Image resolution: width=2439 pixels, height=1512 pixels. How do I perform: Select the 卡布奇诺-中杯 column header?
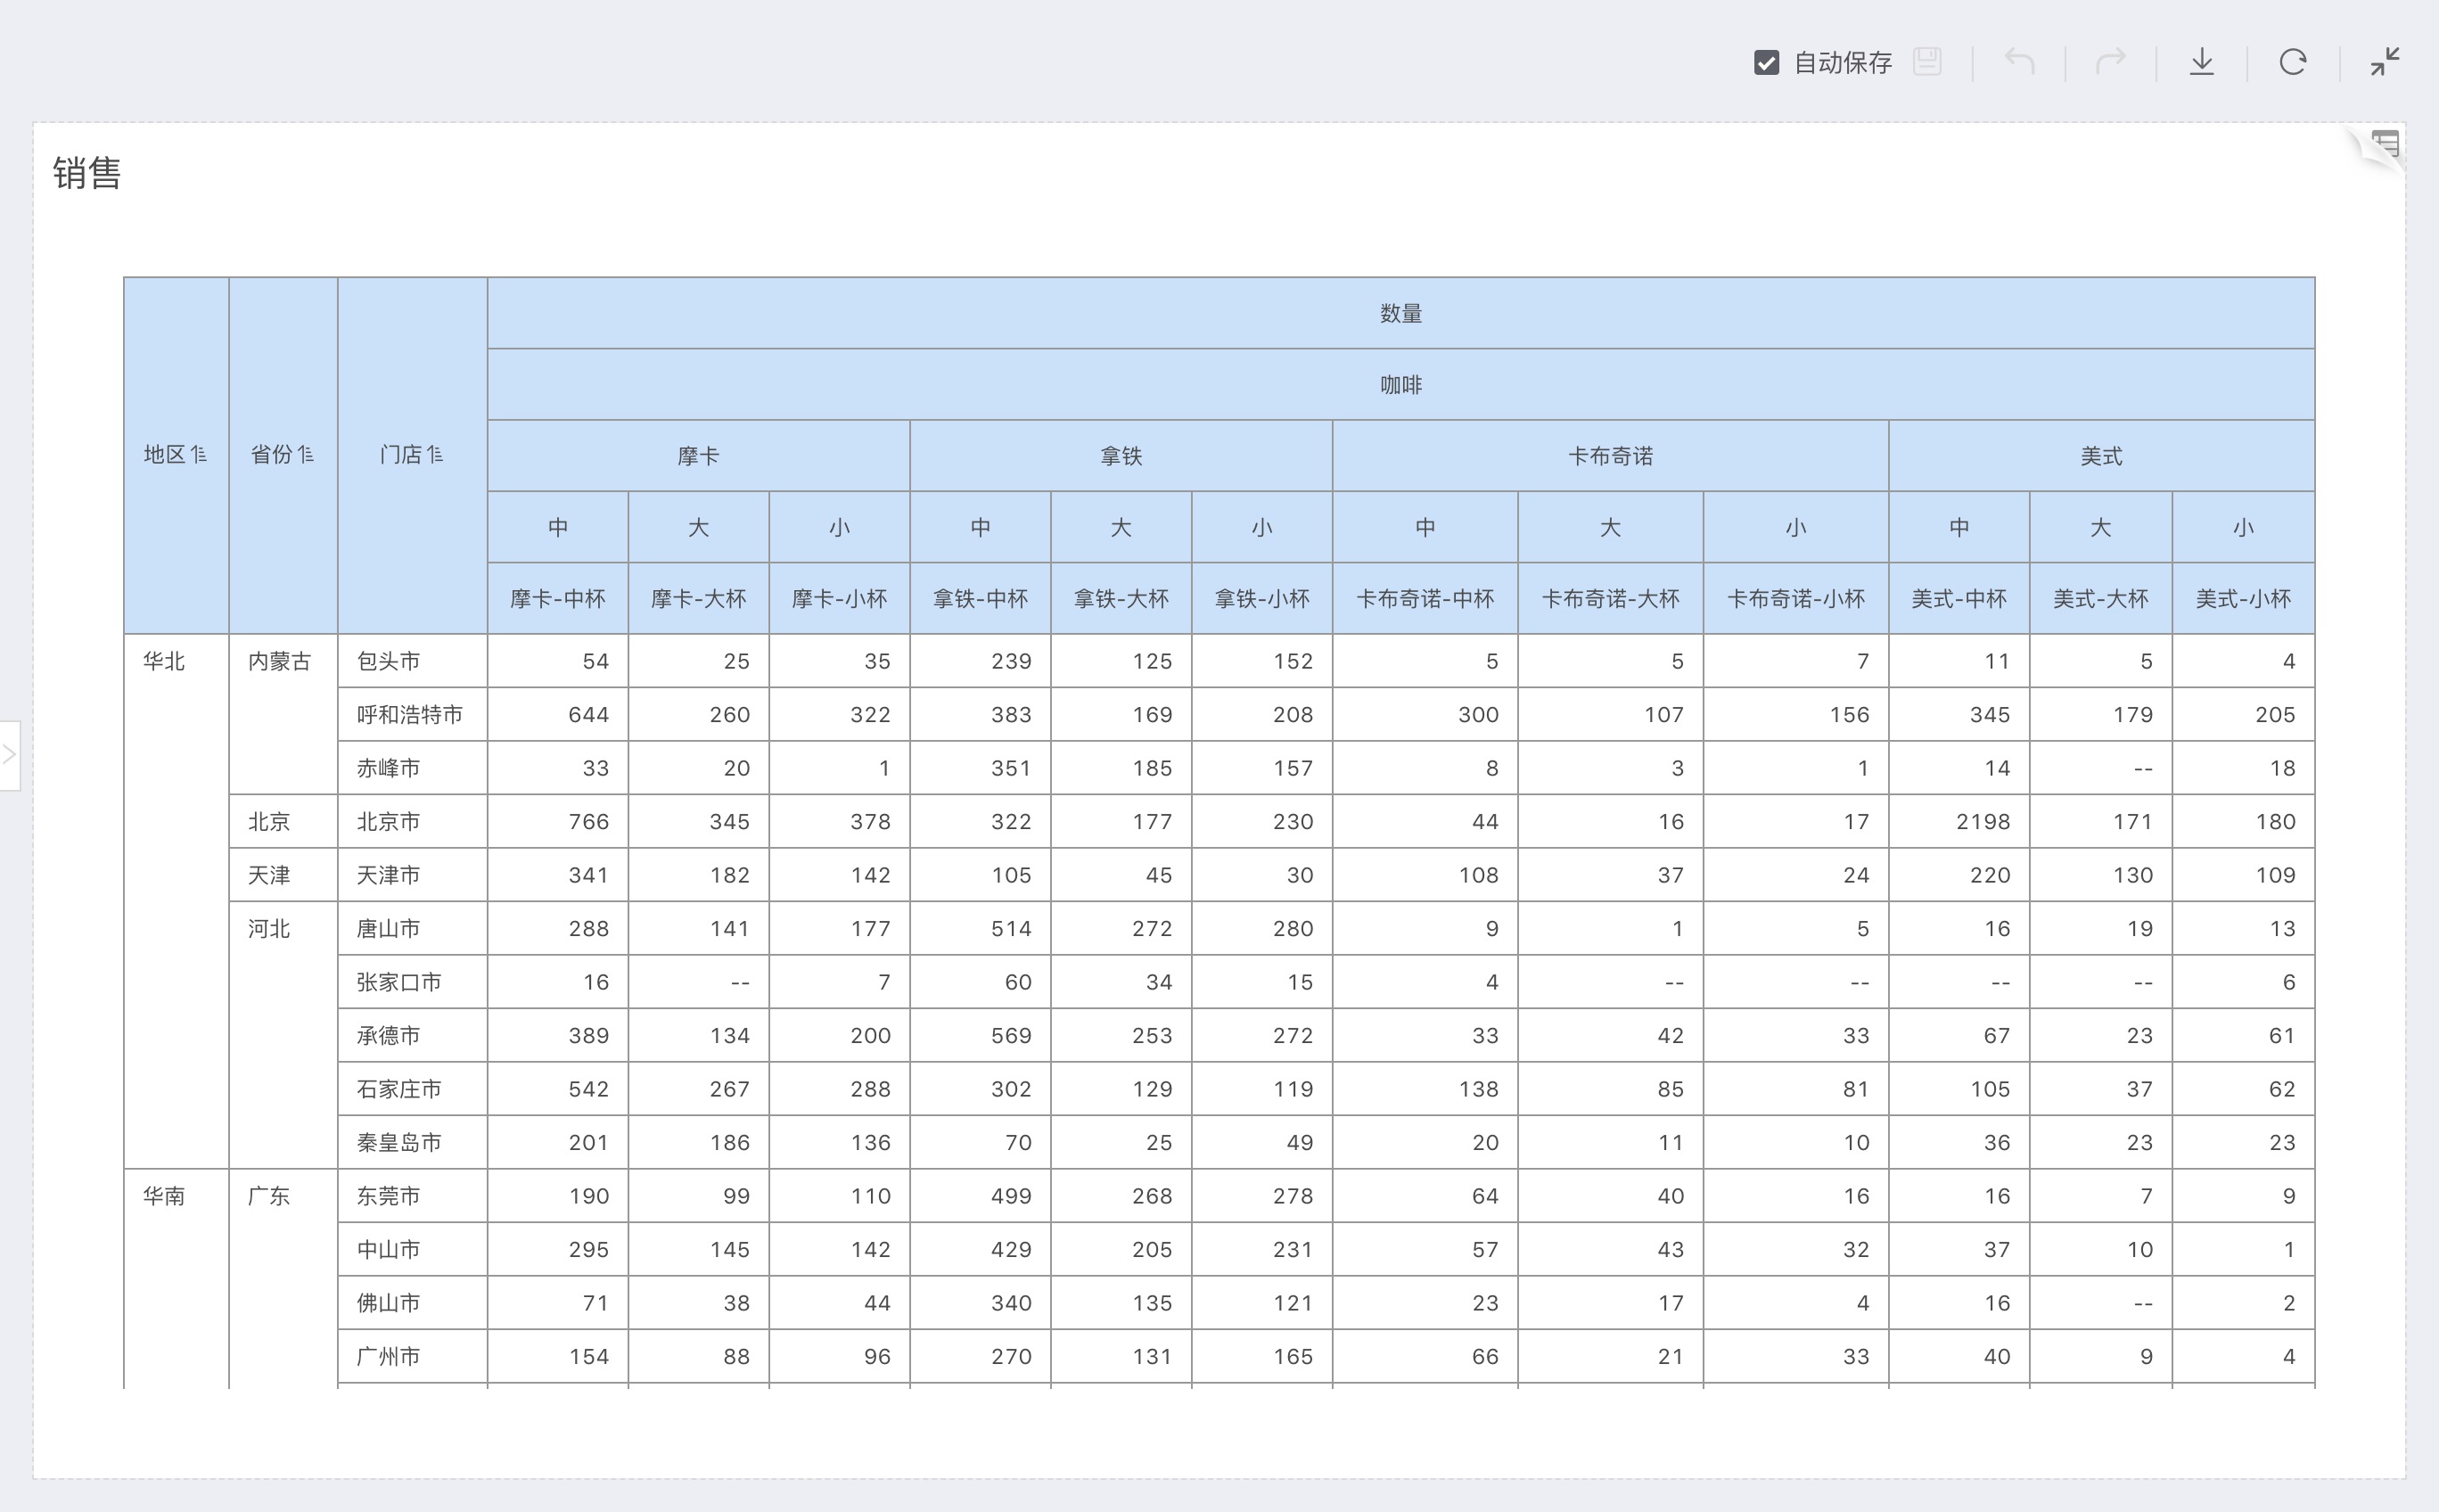coord(1425,599)
